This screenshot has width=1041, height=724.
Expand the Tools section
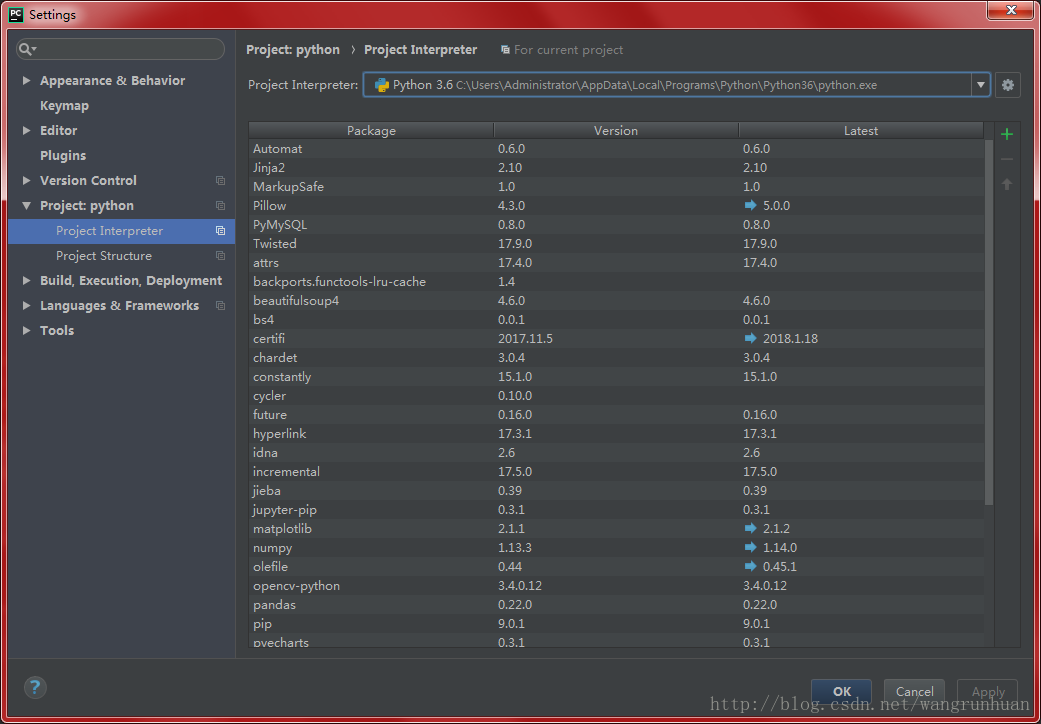(x=27, y=330)
